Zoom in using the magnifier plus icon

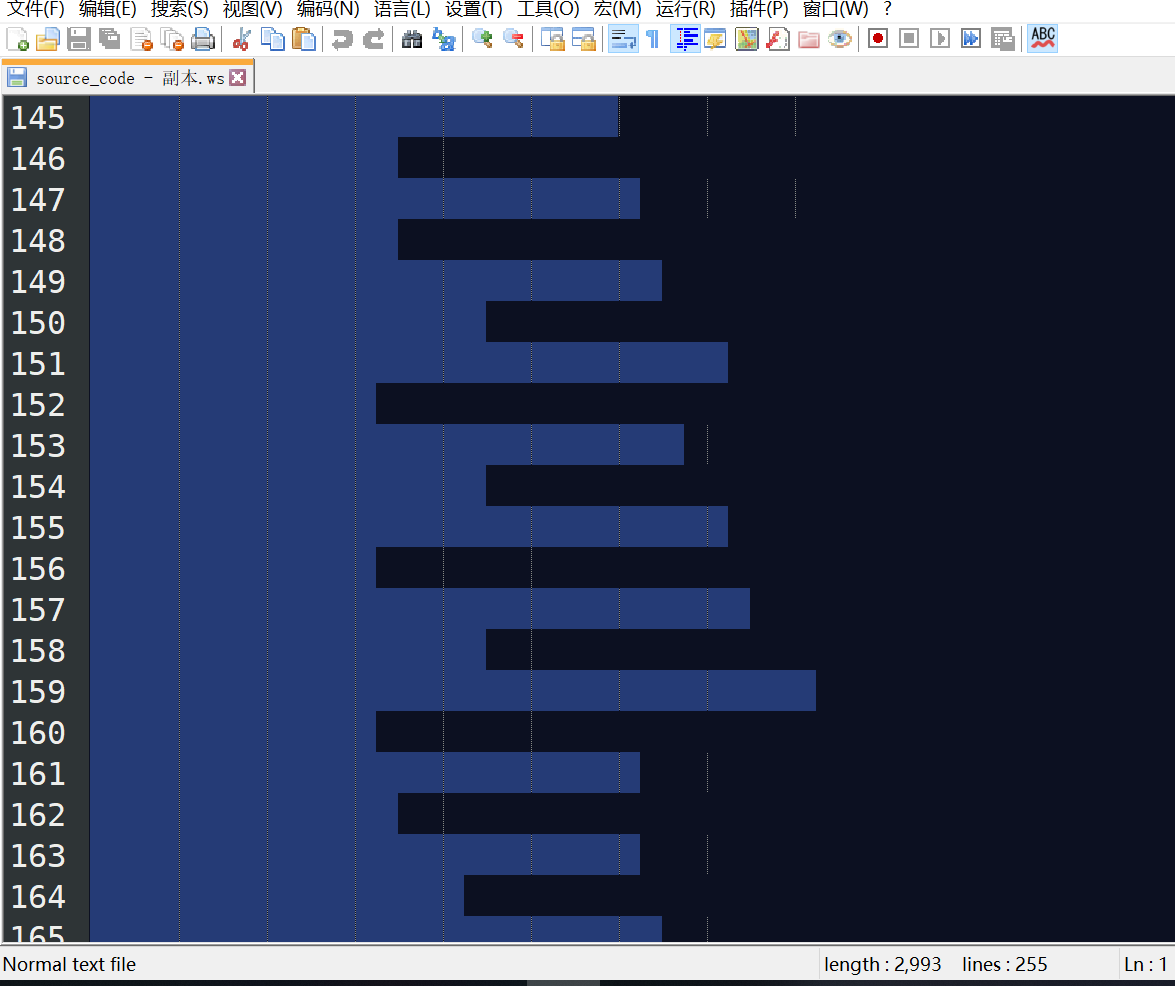483,39
